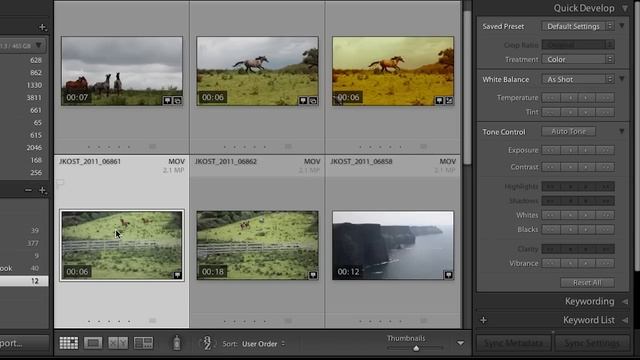Click Contrast small-decrease arrow button
The image size is (640, 360).
click(x=570, y=167)
